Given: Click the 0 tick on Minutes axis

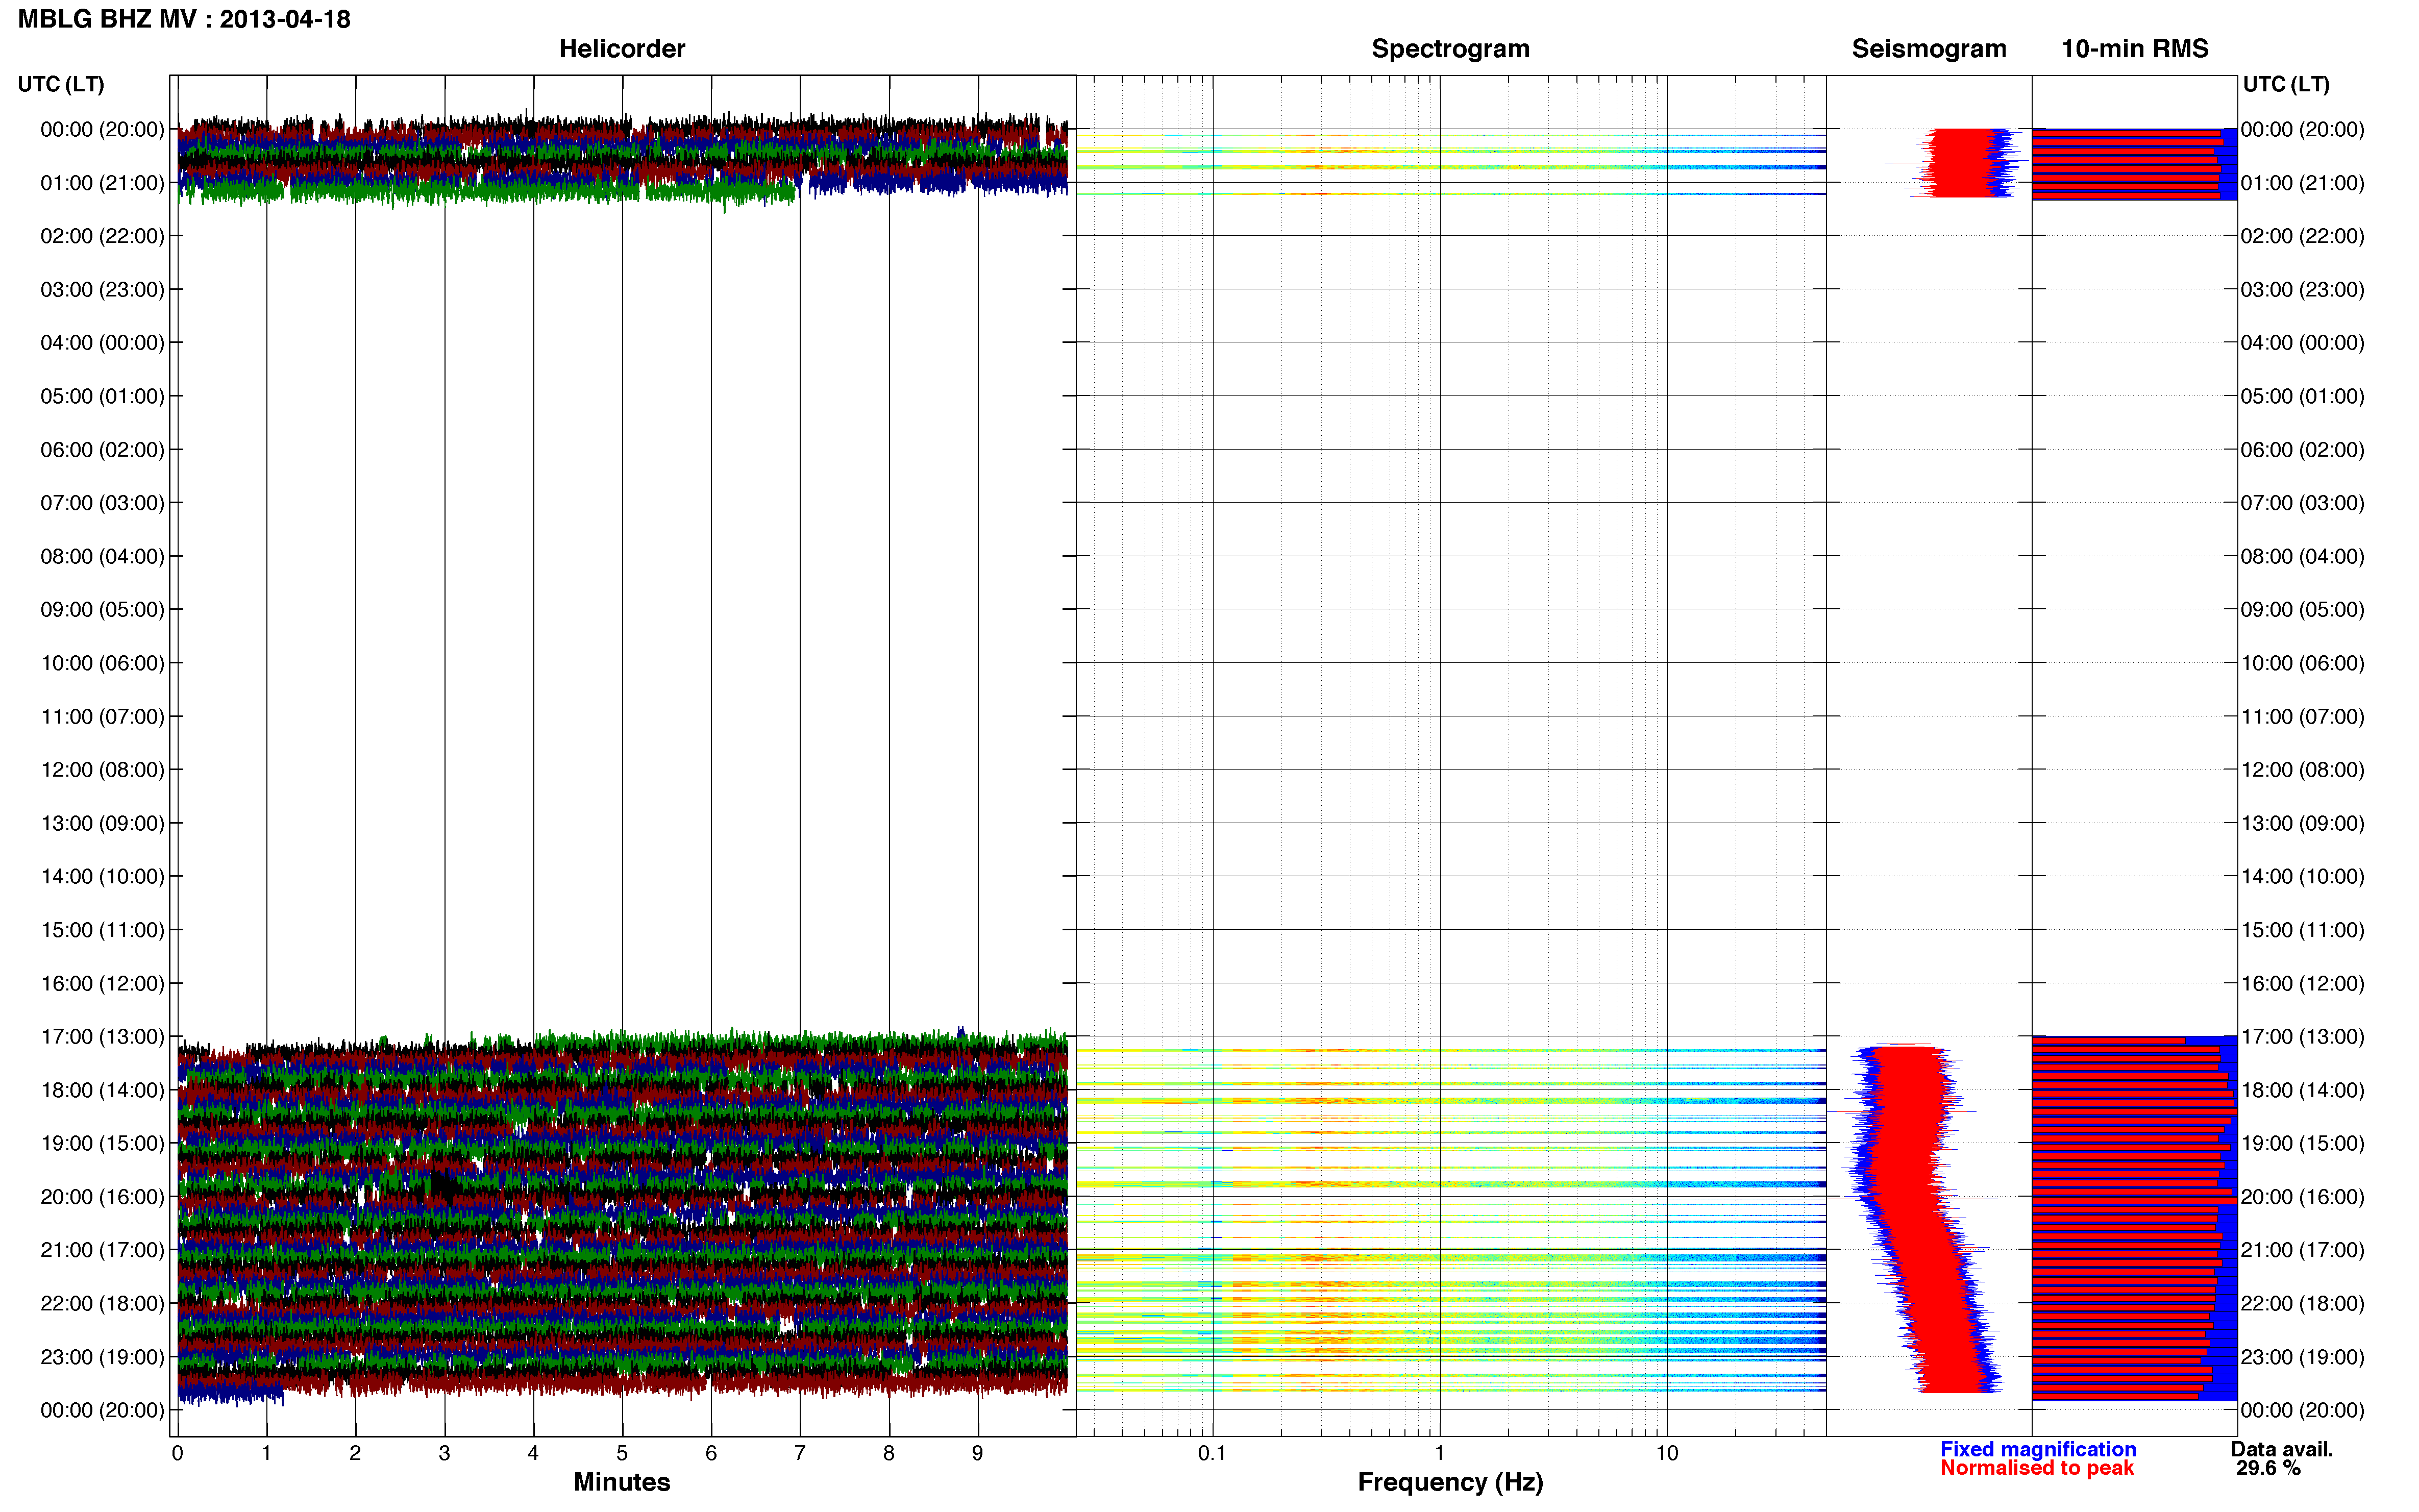Looking at the screenshot, I should [177, 1454].
